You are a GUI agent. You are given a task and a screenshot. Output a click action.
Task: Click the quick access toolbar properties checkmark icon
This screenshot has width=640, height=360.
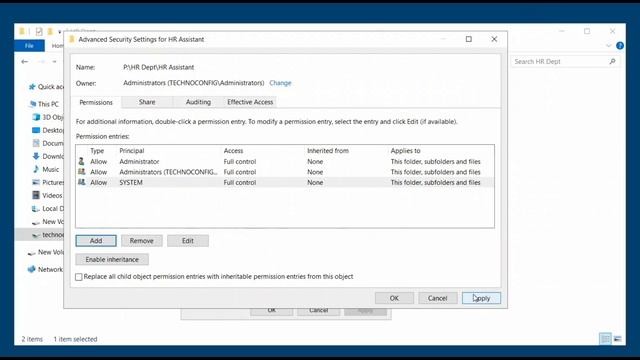point(39,31)
